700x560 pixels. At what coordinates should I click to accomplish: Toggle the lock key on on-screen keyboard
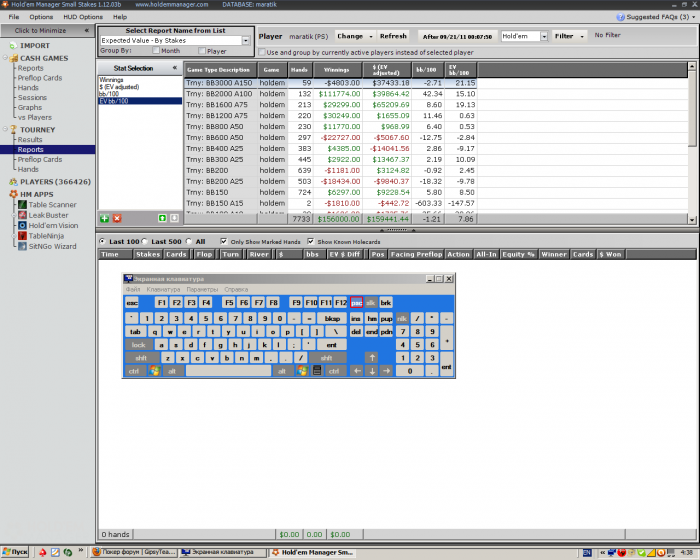click(x=138, y=345)
